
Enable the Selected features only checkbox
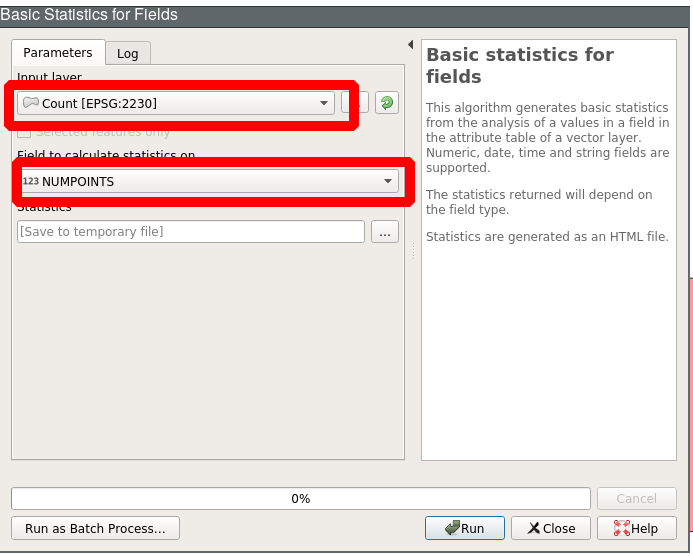(25, 132)
